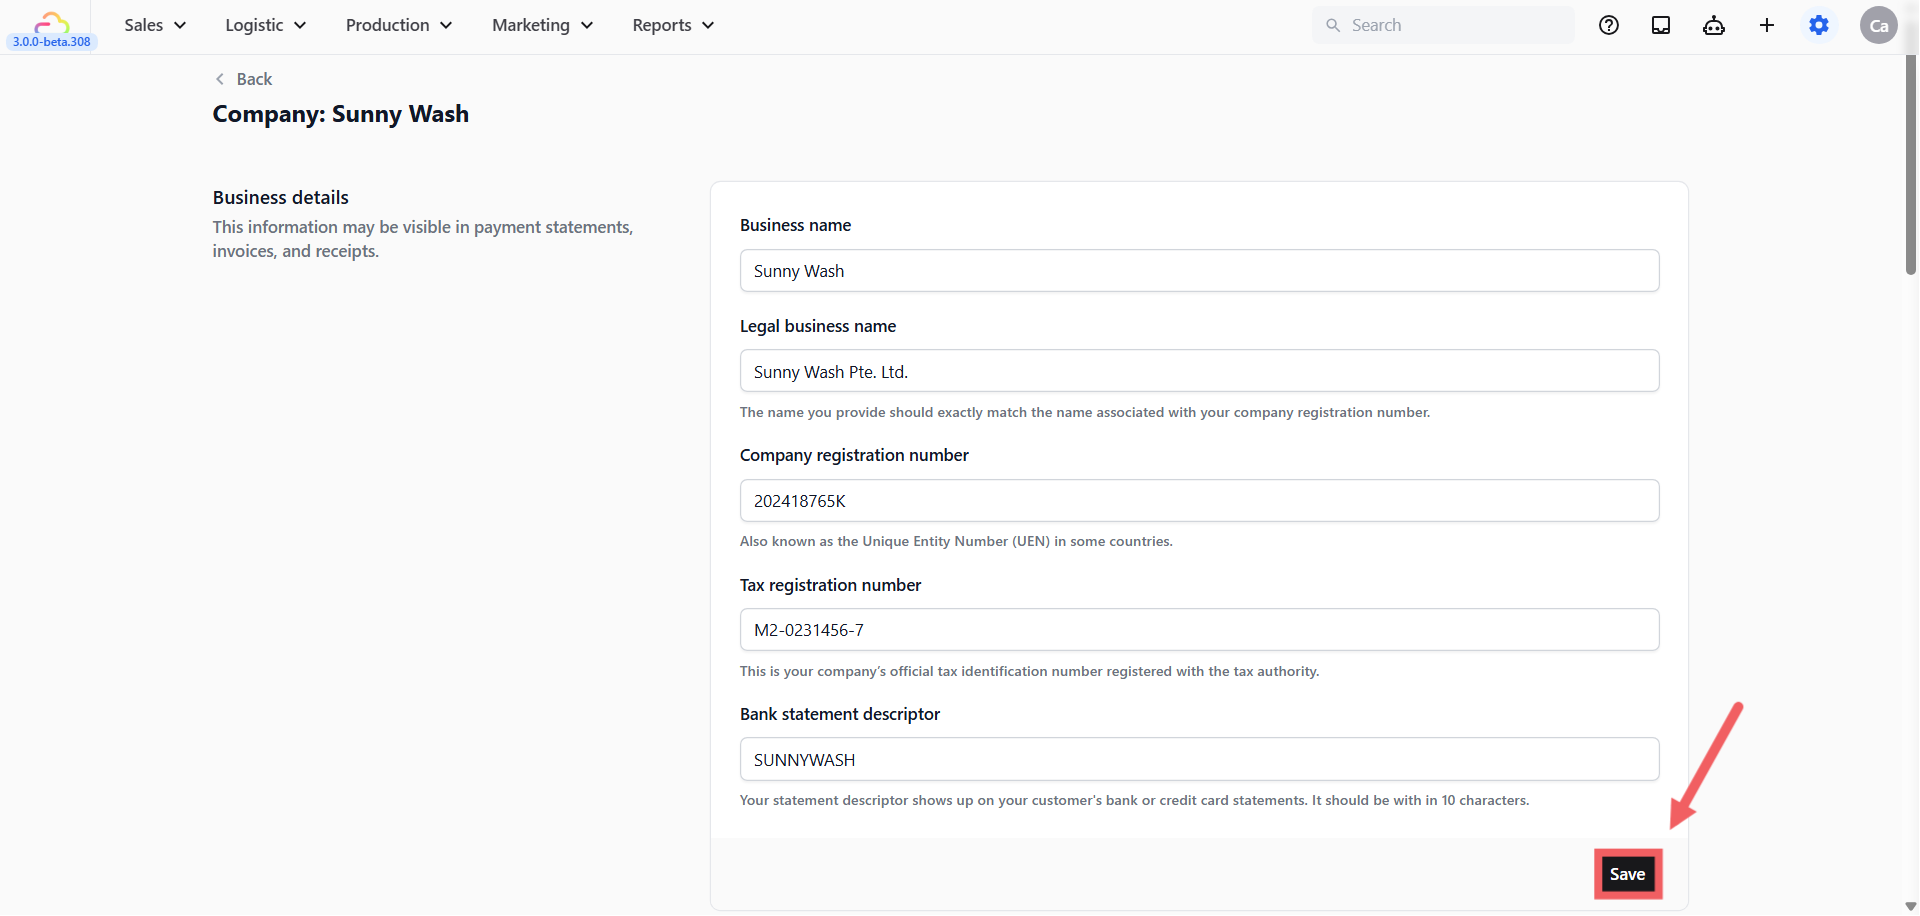Click the tax identification number hint text

click(x=1029, y=671)
